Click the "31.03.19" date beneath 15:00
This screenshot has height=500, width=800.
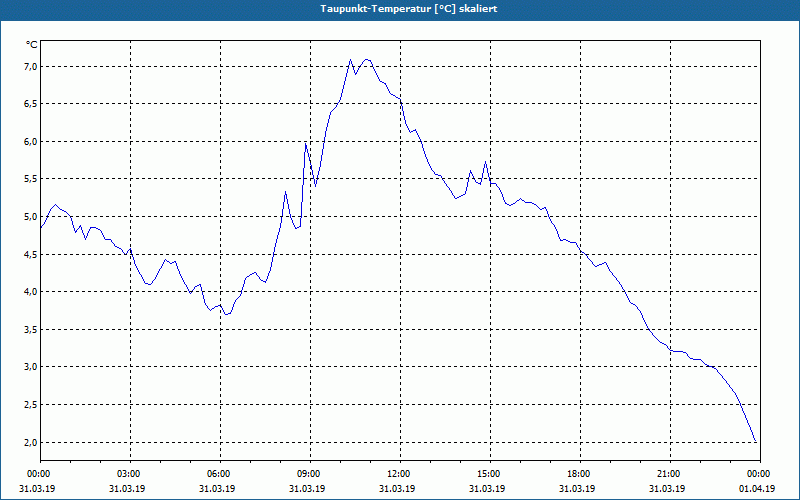487,488
